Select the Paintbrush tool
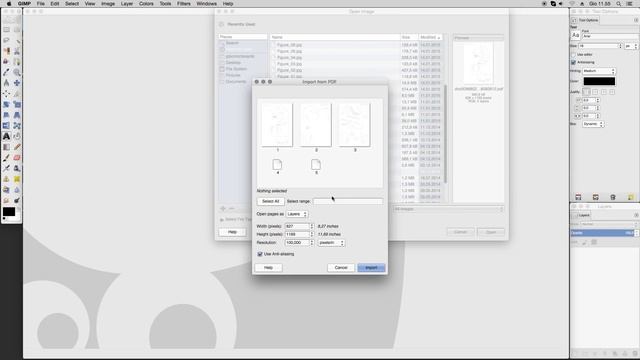 point(7,158)
